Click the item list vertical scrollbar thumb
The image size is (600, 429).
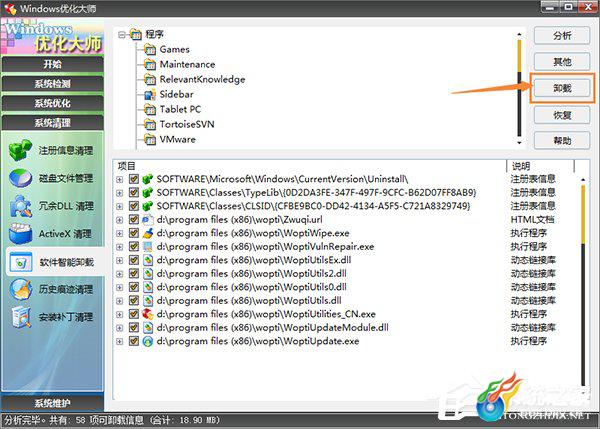click(x=583, y=214)
